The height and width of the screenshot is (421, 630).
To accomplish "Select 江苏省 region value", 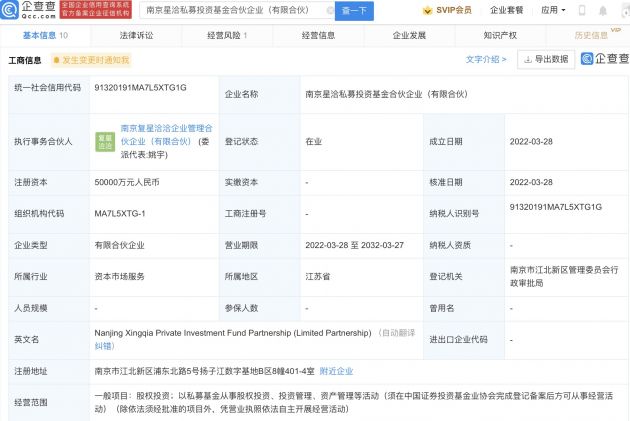I will [x=317, y=276].
